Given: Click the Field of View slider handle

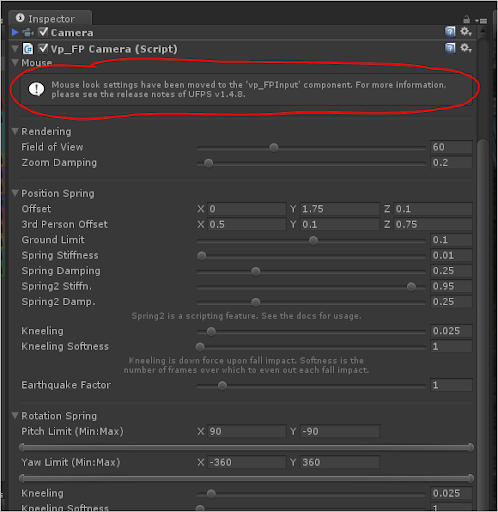Looking at the screenshot, I should (x=274, y=147).
